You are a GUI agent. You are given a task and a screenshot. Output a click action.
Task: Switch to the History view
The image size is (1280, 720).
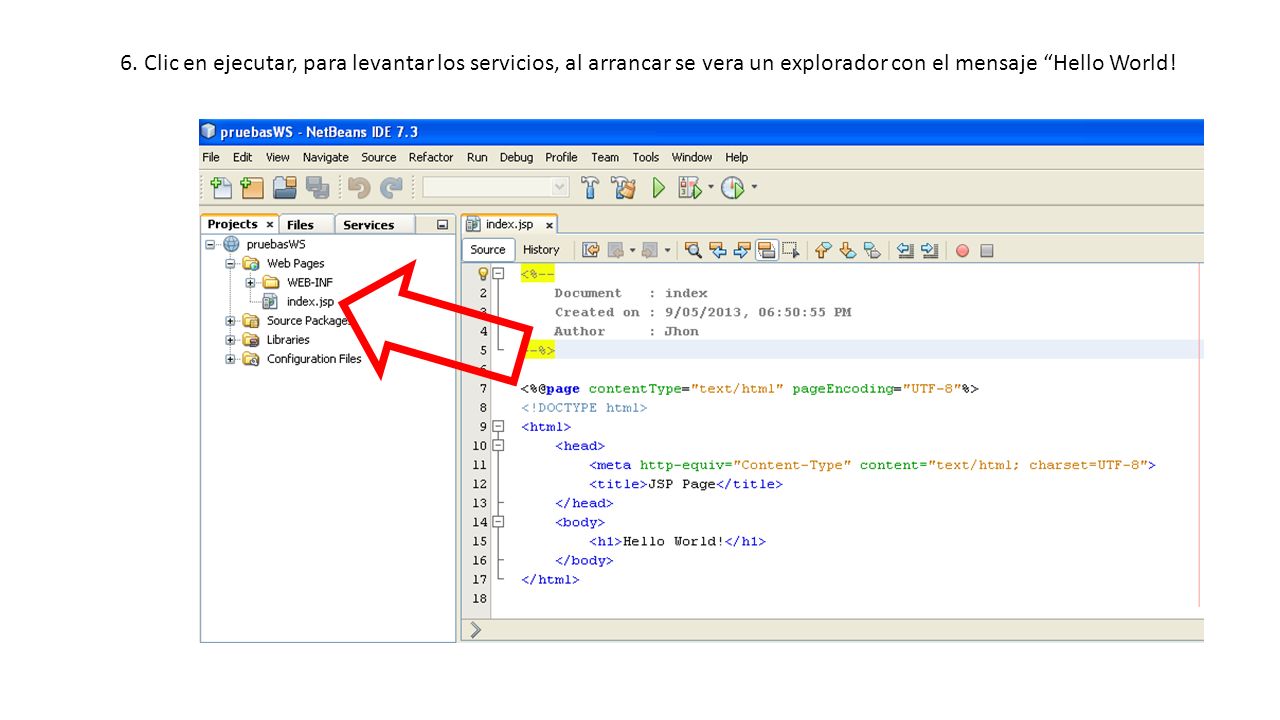tap(541, 250)
